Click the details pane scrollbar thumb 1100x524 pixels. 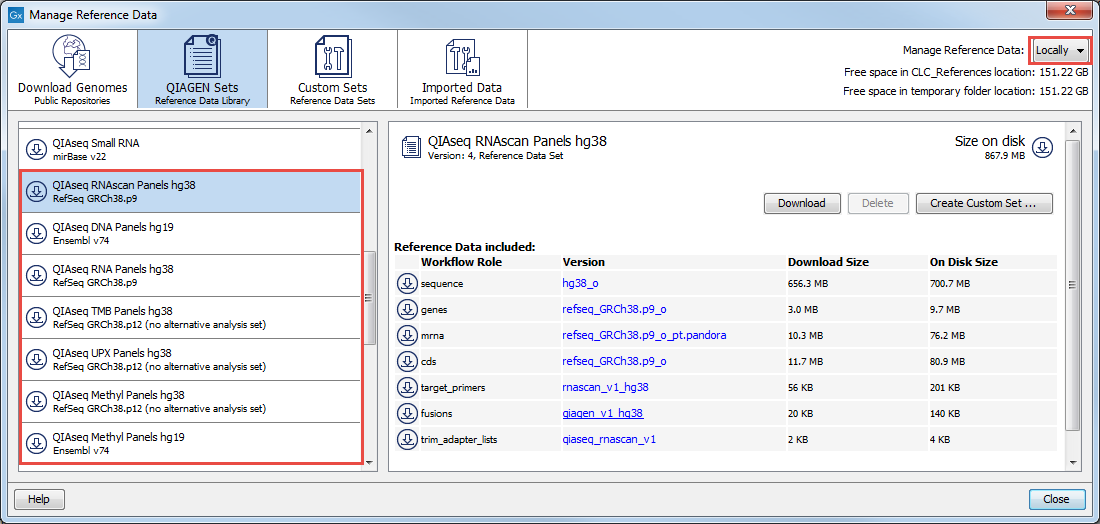click(x=1071, y=284)
